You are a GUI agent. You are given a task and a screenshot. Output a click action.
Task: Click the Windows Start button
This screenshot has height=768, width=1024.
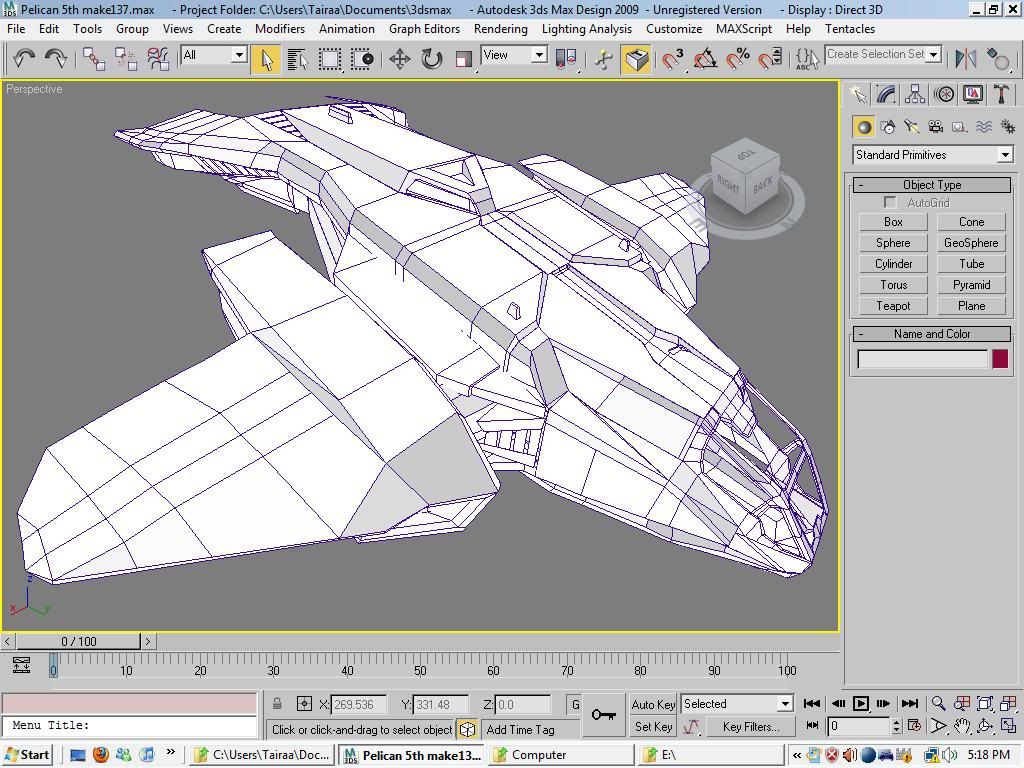coord(27,755)
